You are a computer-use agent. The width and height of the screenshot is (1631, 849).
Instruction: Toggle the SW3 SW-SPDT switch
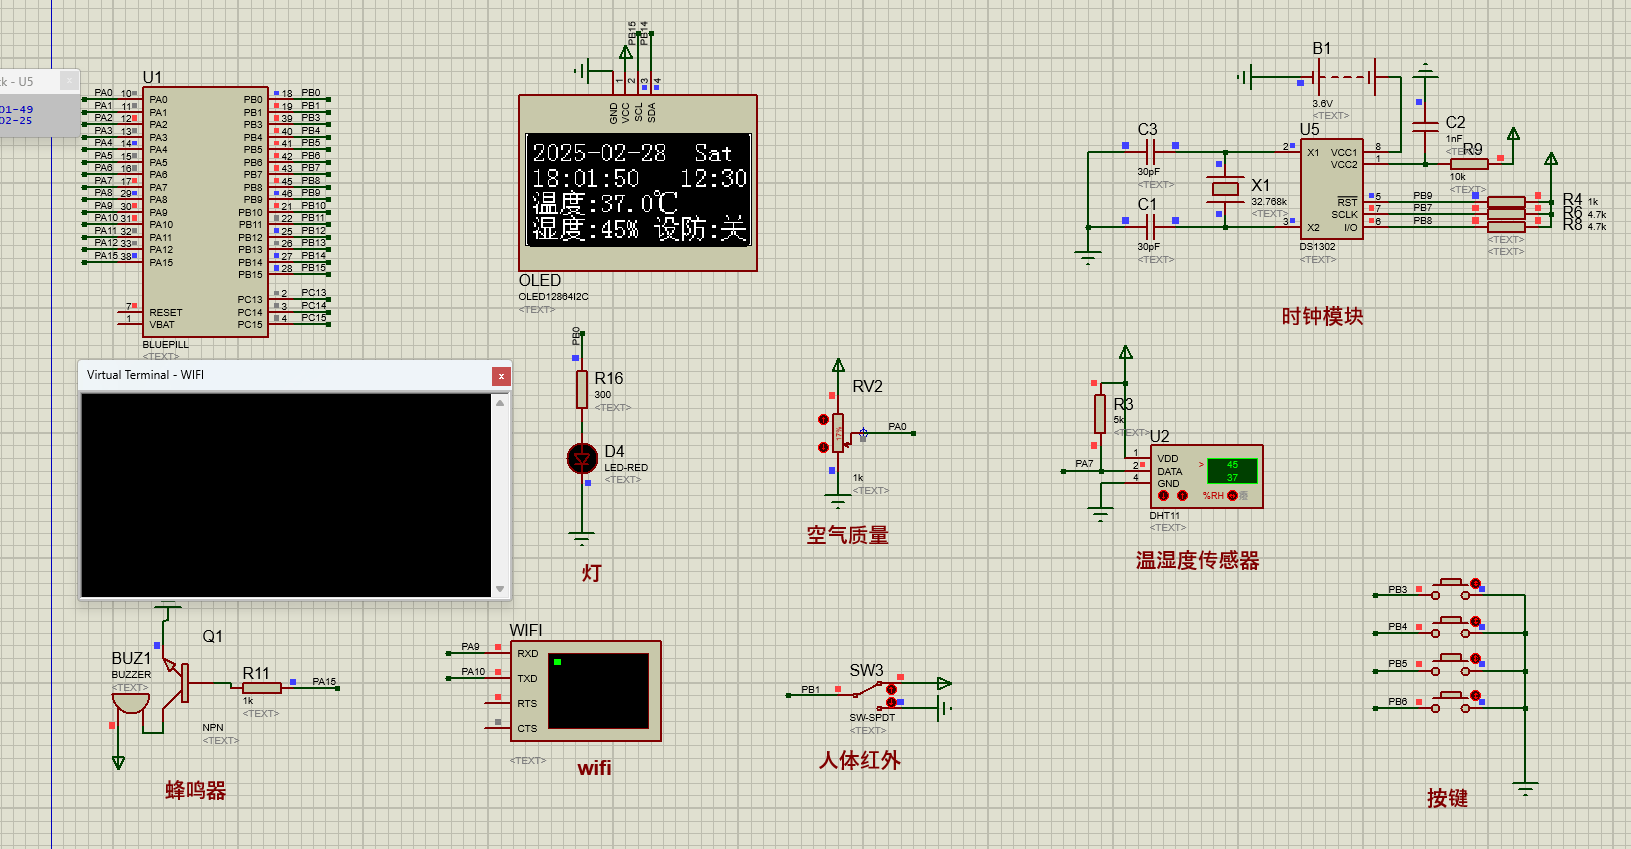870,692
